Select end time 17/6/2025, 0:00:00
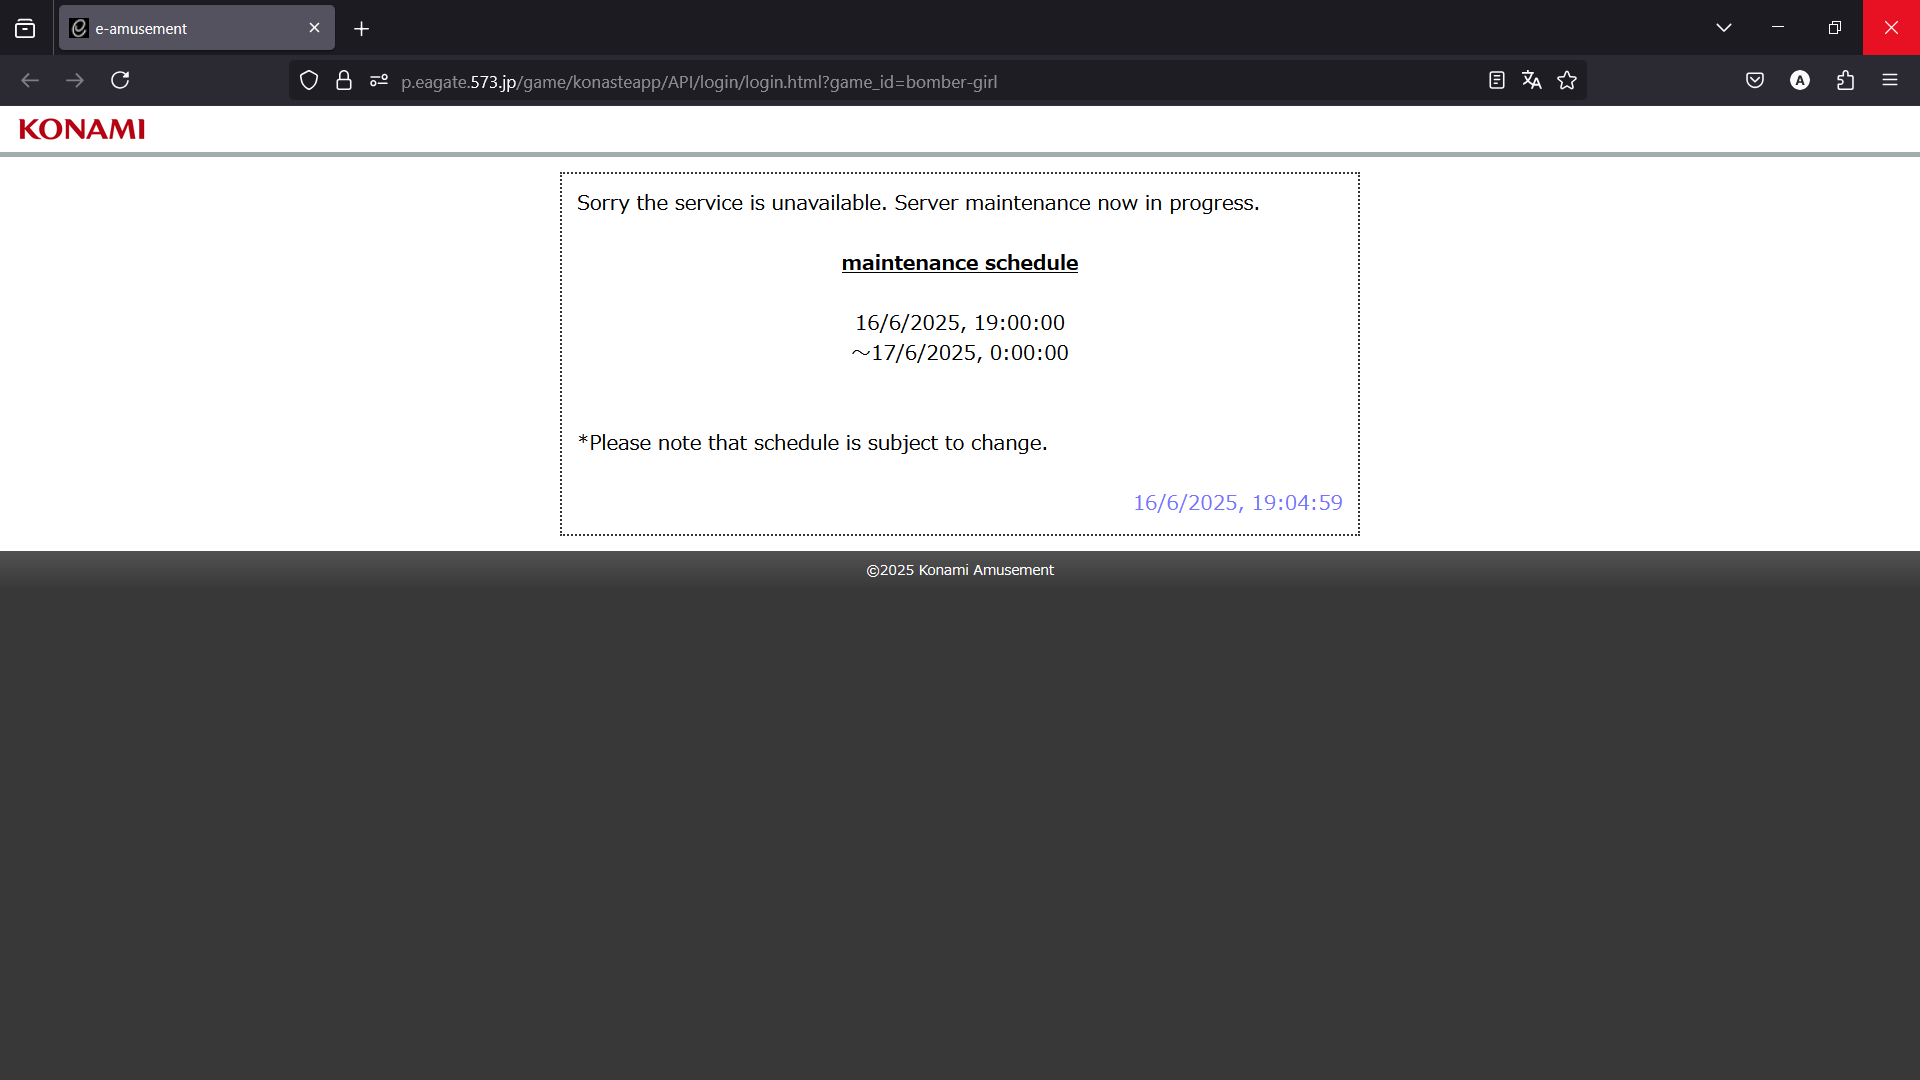1920x1080 pixels. 959,353
